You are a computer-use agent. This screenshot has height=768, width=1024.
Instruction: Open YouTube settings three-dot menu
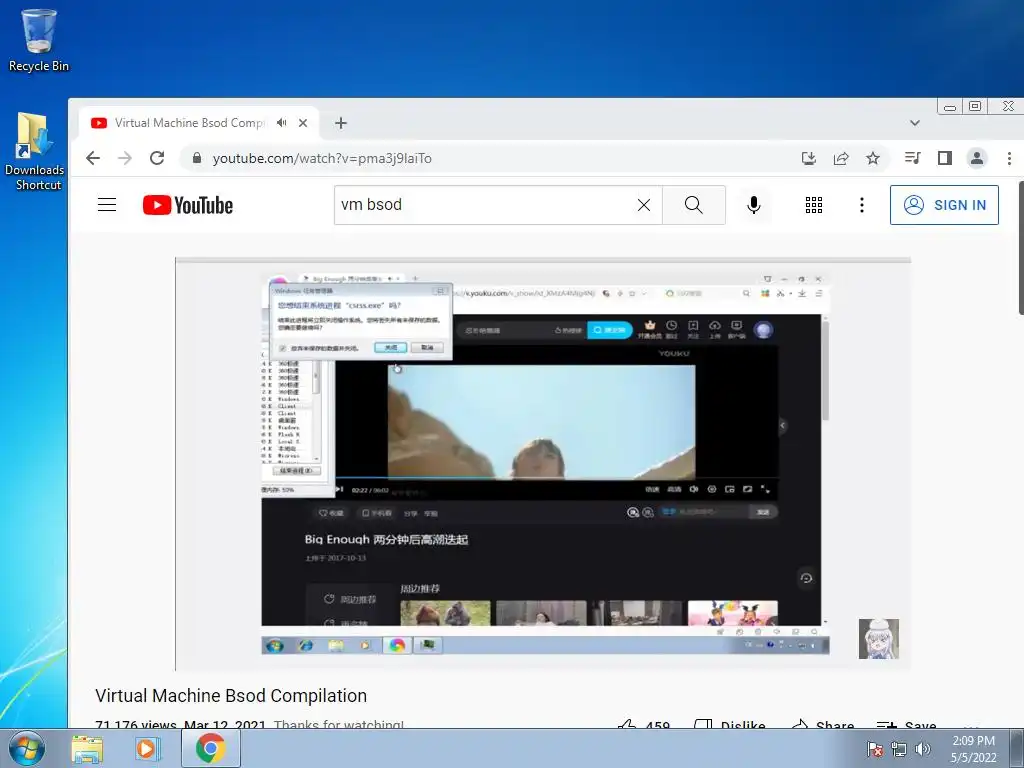[862, 205]
